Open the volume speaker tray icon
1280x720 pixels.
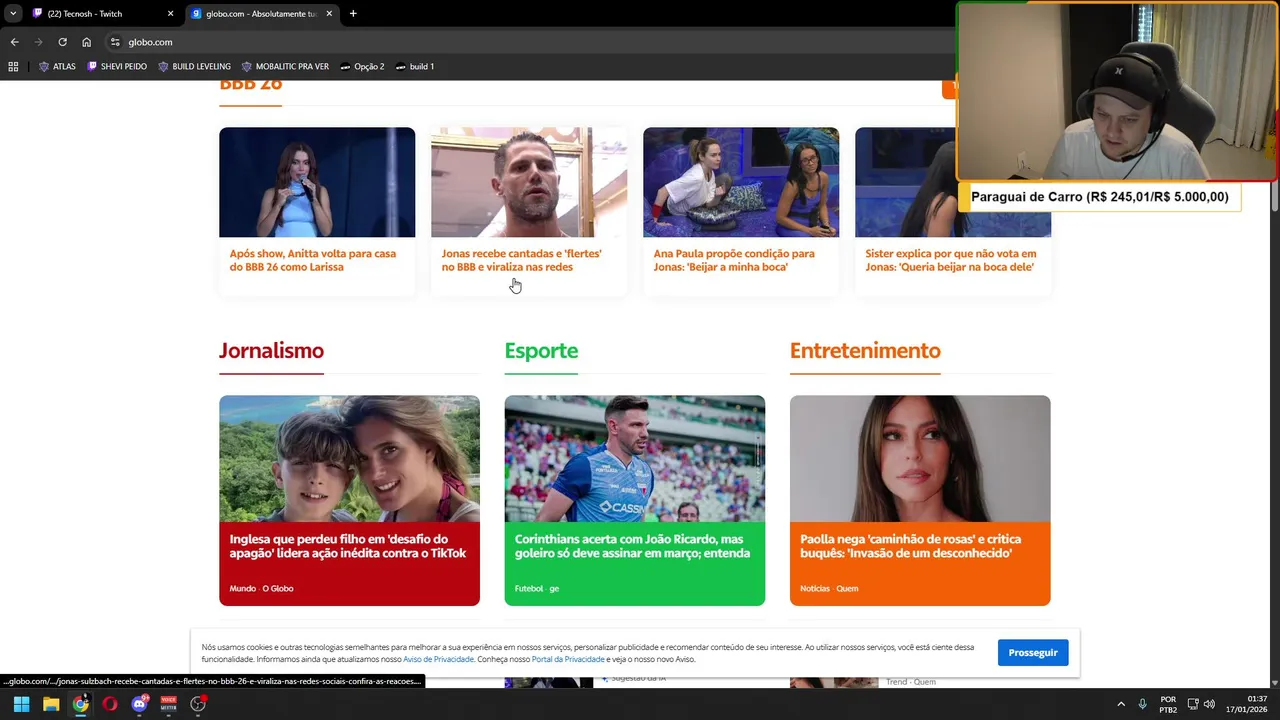[x=1209, y=704]
